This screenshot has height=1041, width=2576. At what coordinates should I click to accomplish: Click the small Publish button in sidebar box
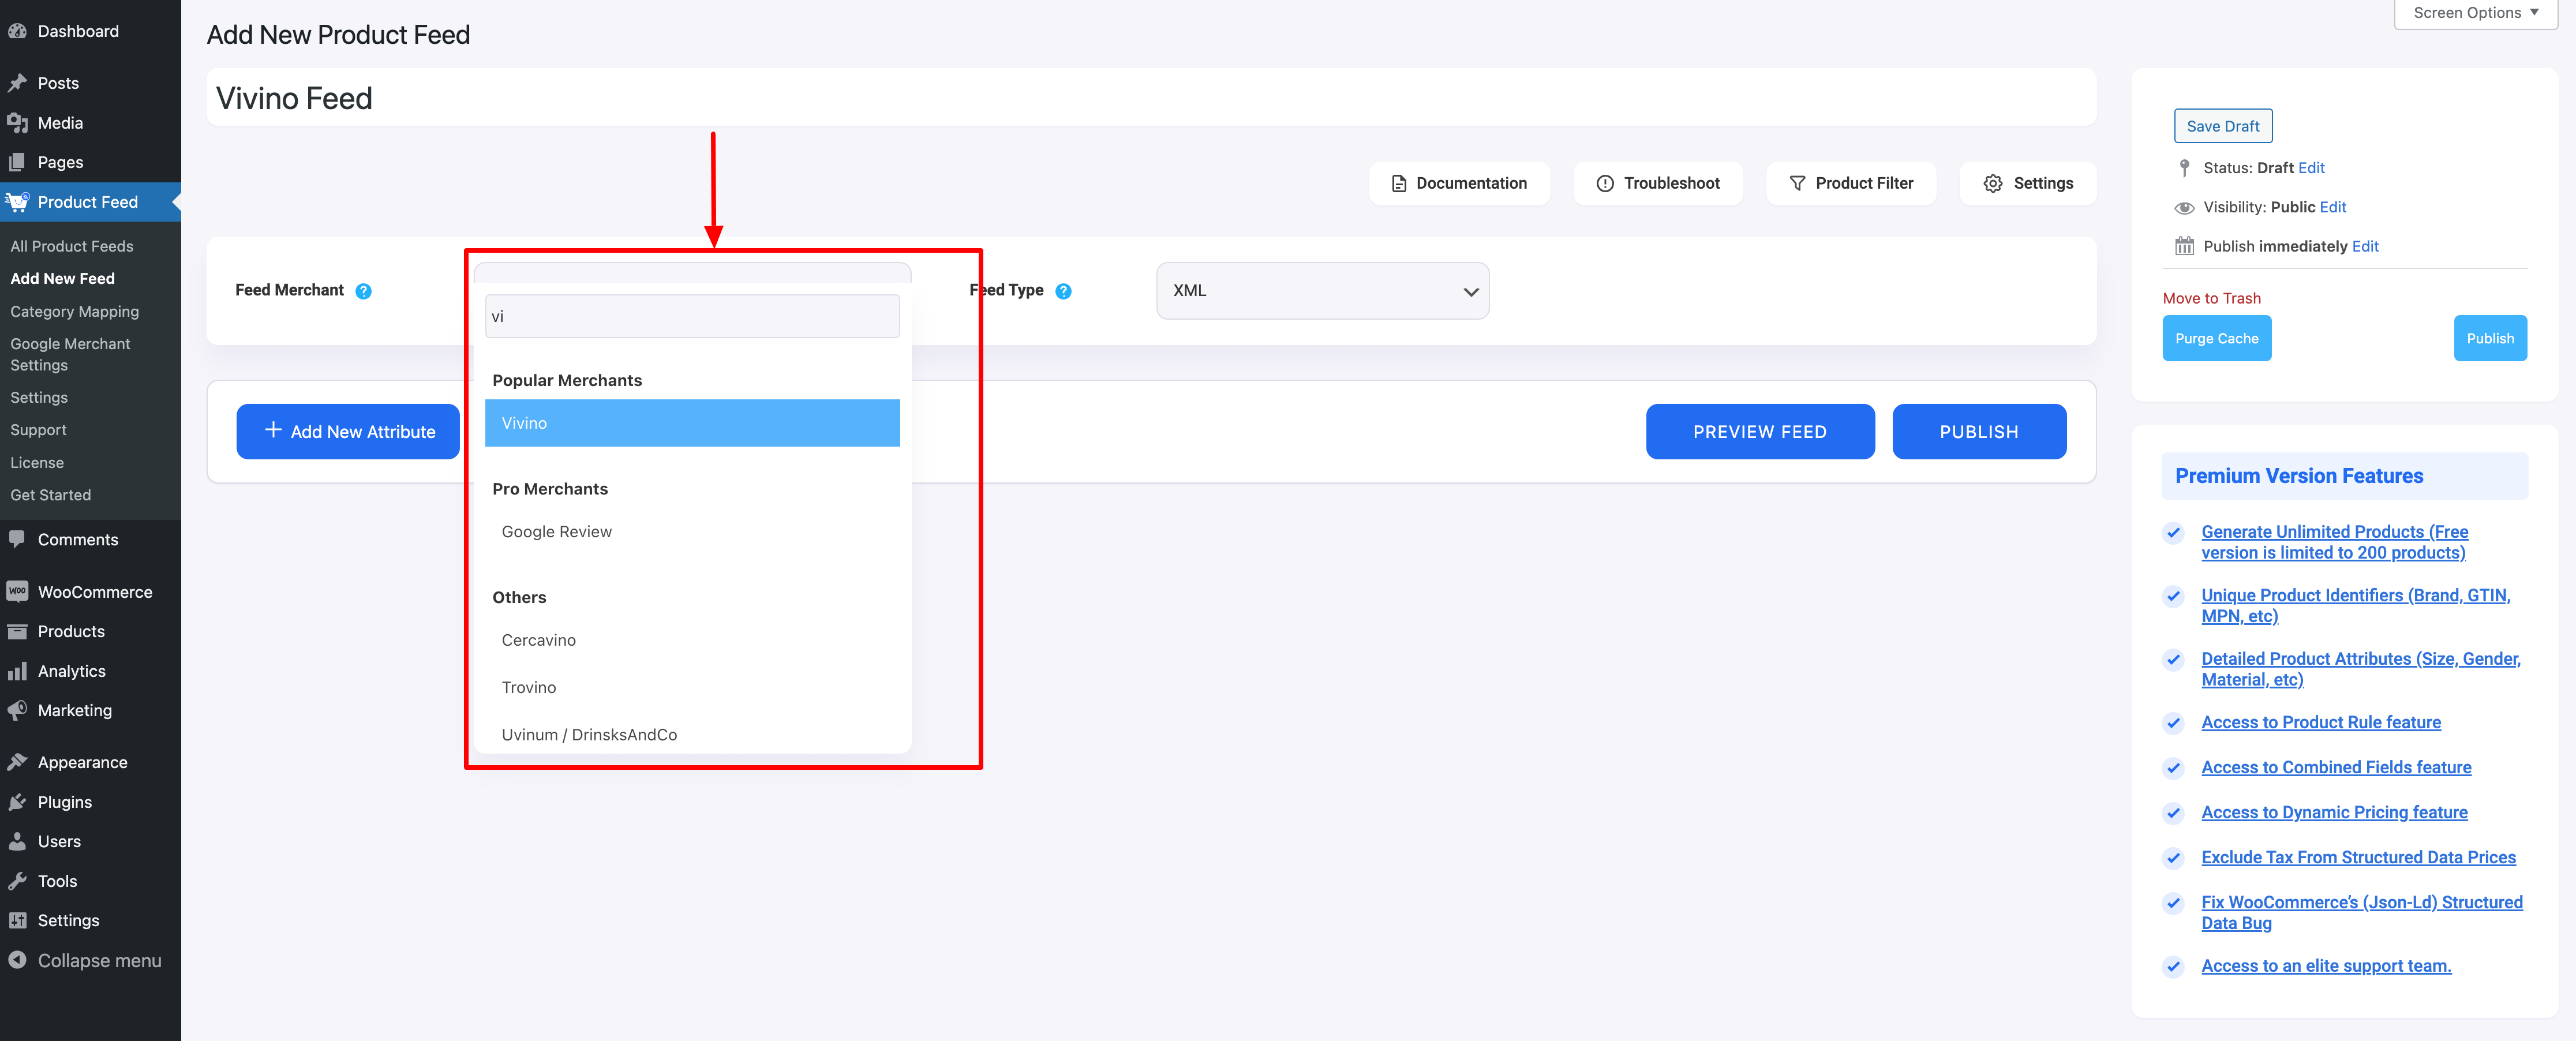point(2489,339)
